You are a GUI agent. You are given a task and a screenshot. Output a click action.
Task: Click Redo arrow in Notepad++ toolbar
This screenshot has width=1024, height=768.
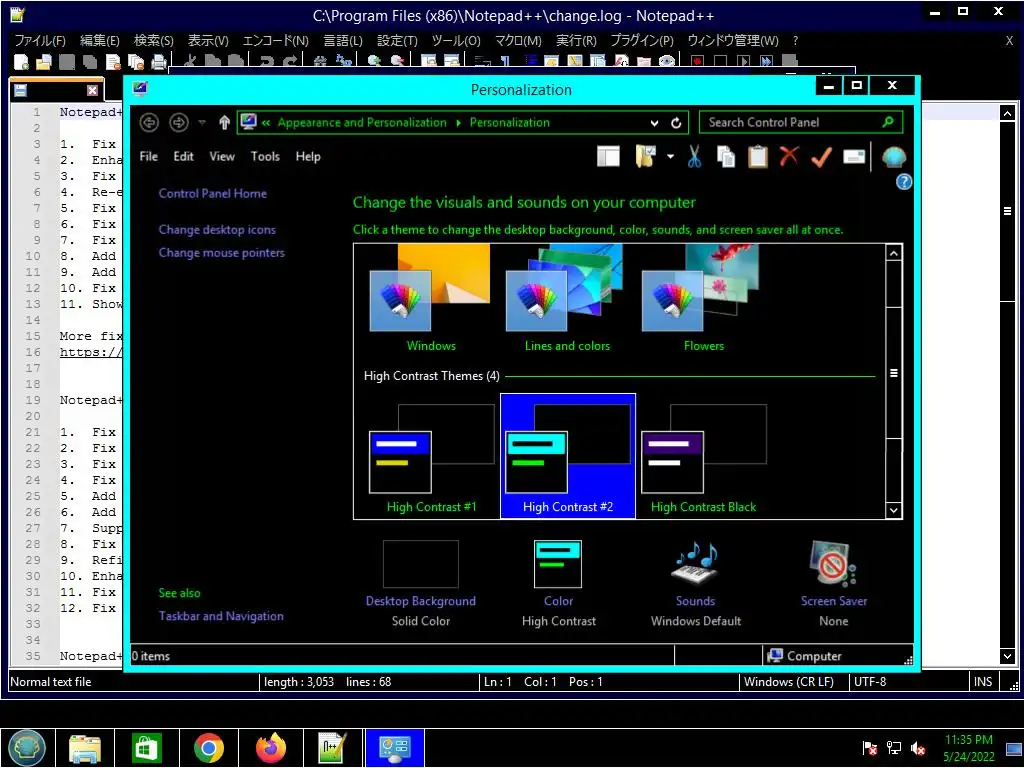click(x=289, y=61)
